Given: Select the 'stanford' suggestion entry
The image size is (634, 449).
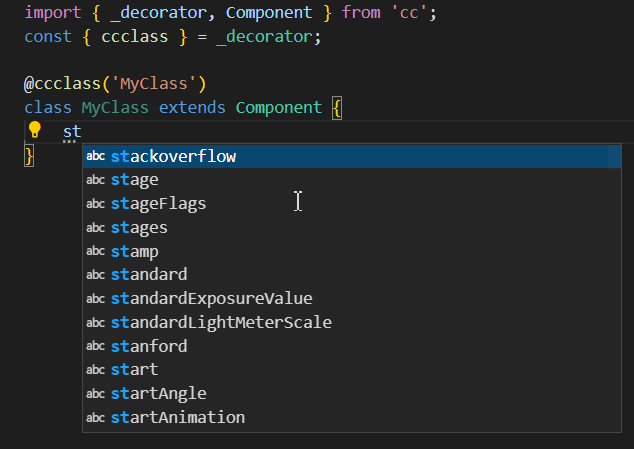Looking at the screenshot, I should 149,346.
